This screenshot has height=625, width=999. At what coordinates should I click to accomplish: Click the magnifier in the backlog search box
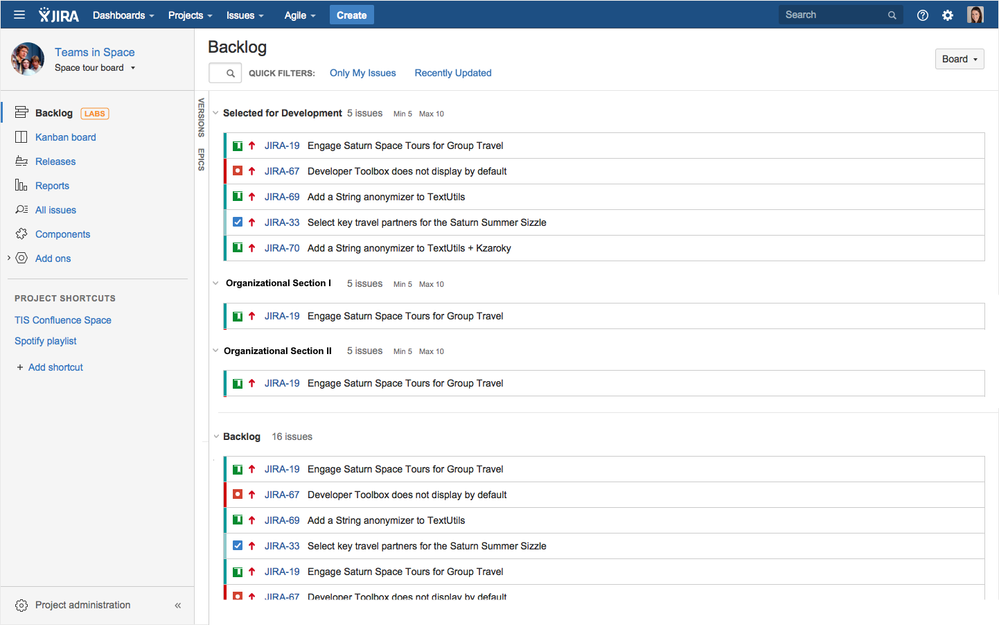point(231,73)
